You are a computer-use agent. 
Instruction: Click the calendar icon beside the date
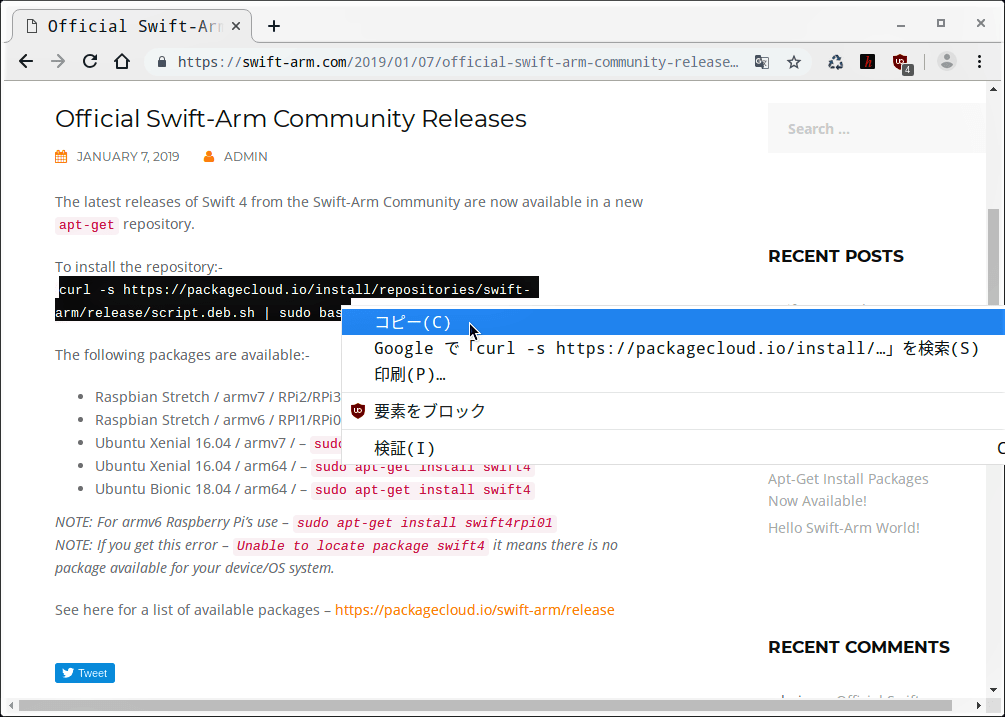click(x=61, y=156)
